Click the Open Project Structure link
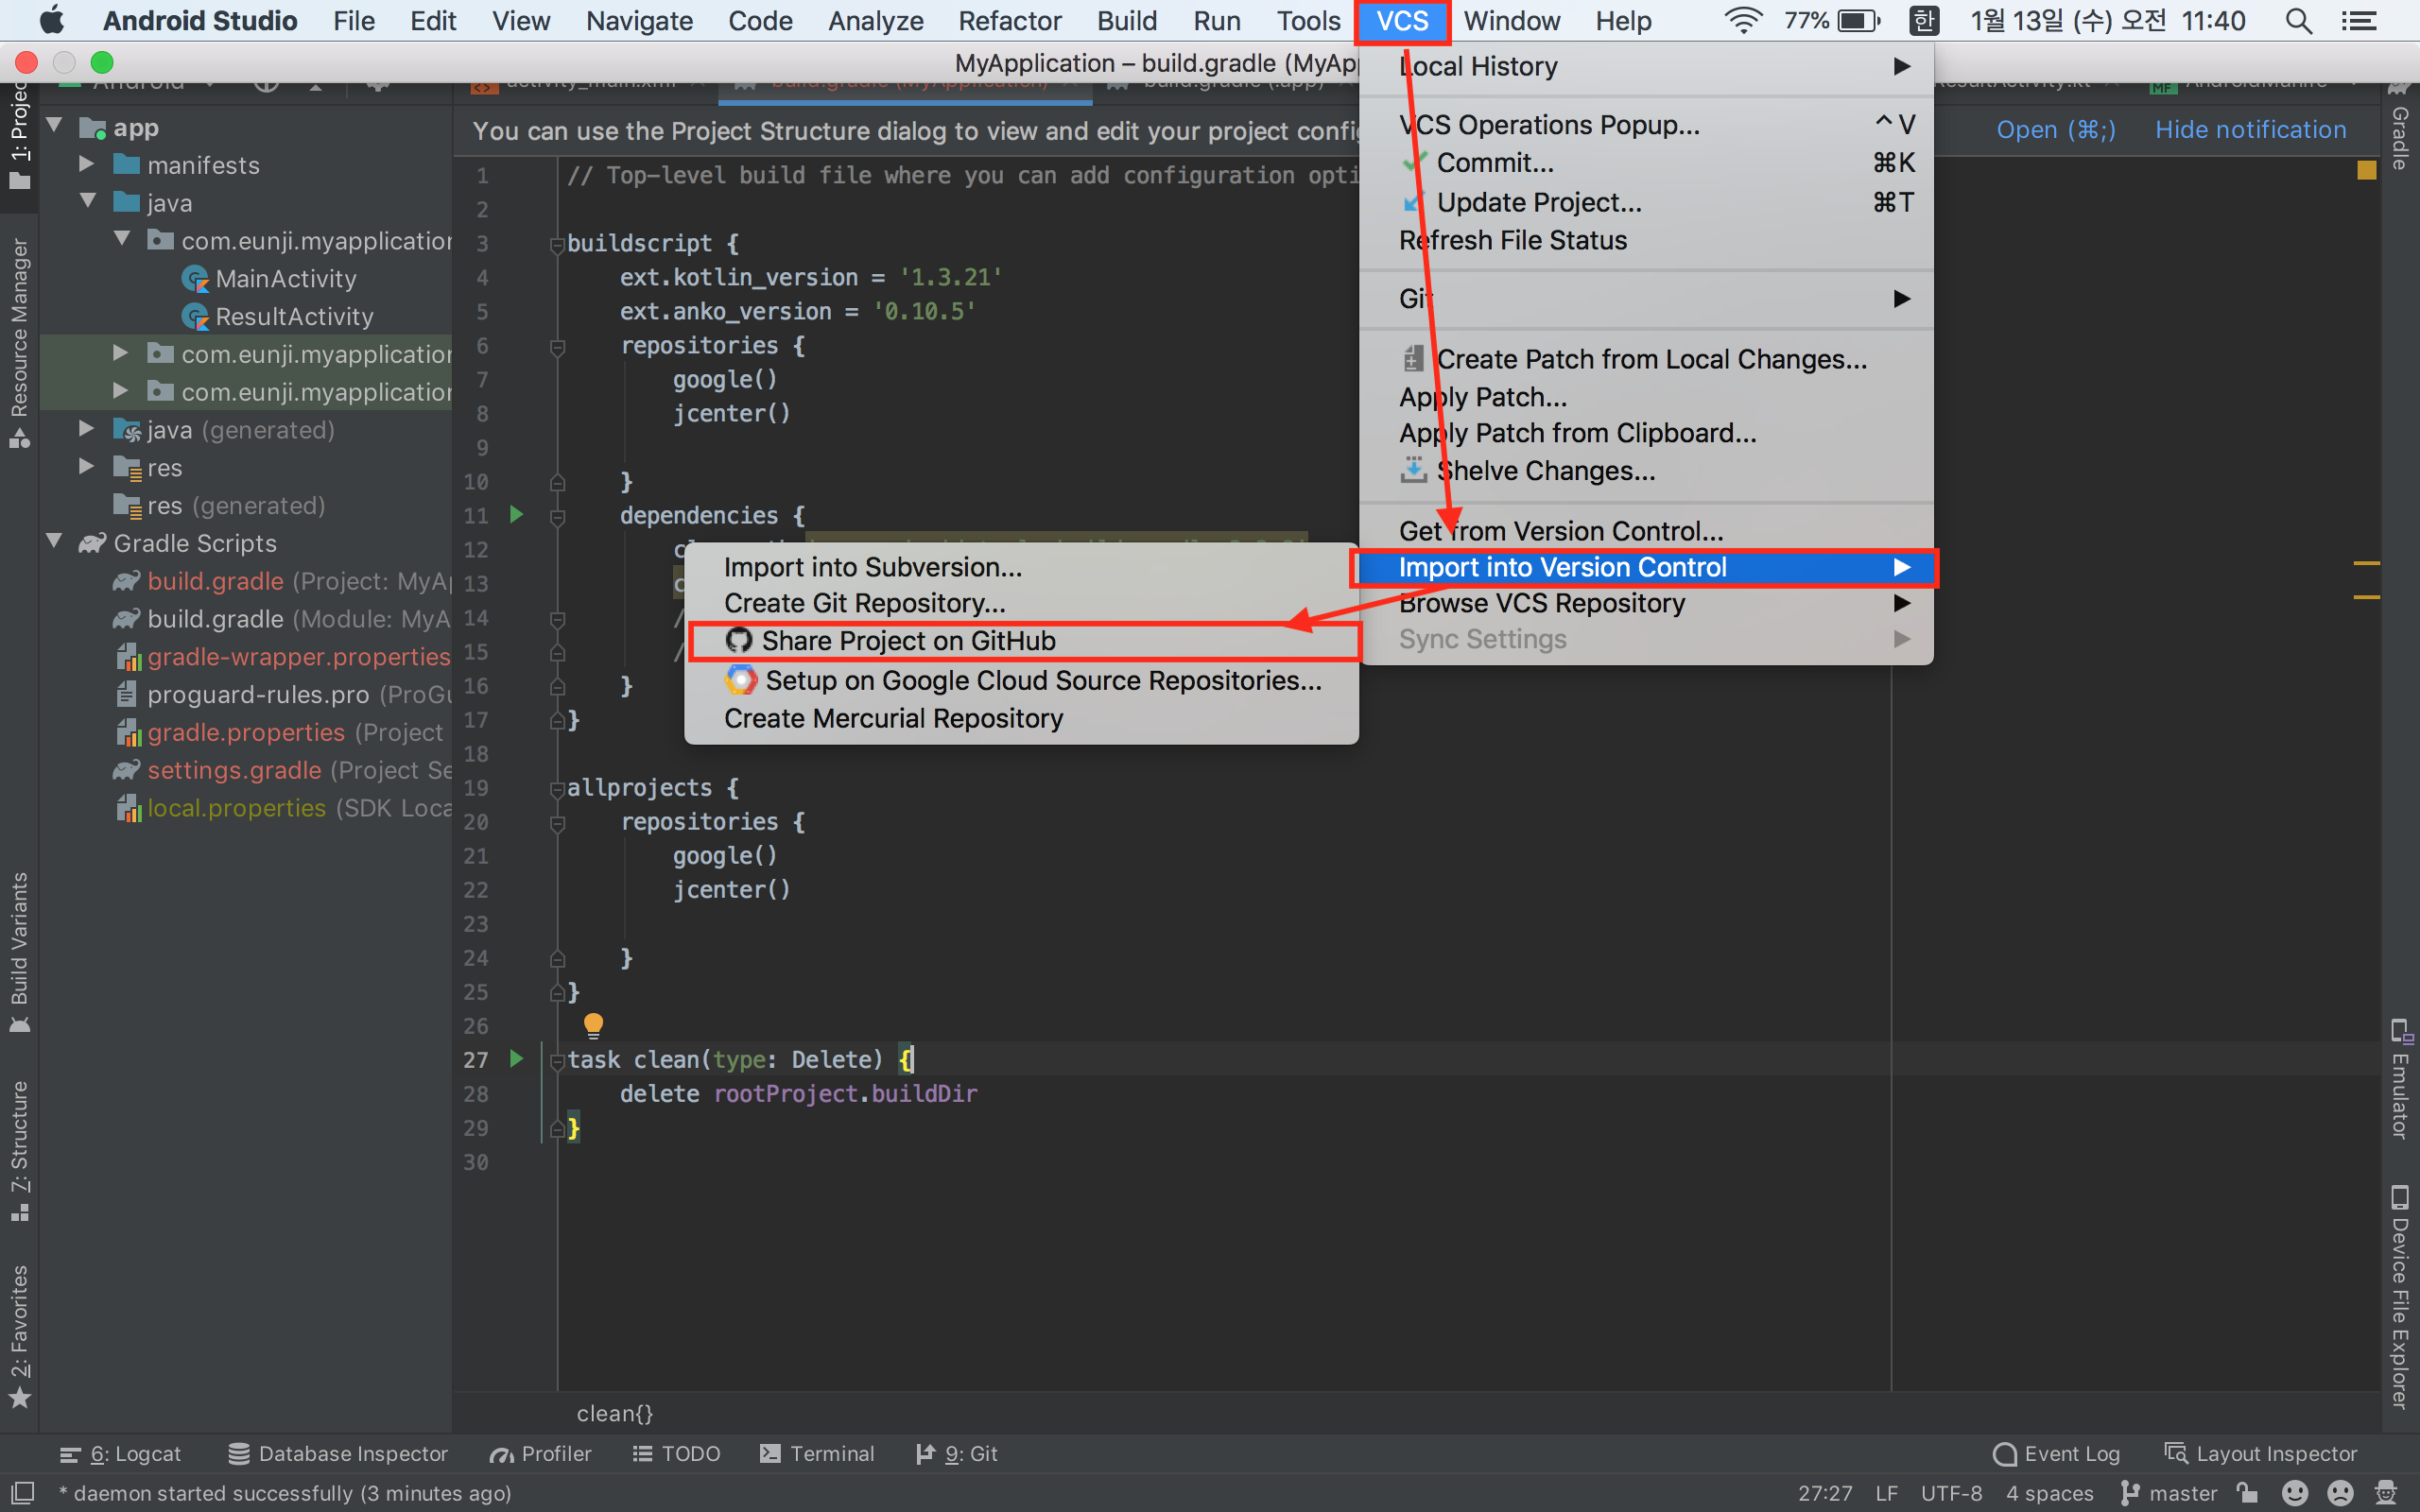 [x=2055, y=130]
